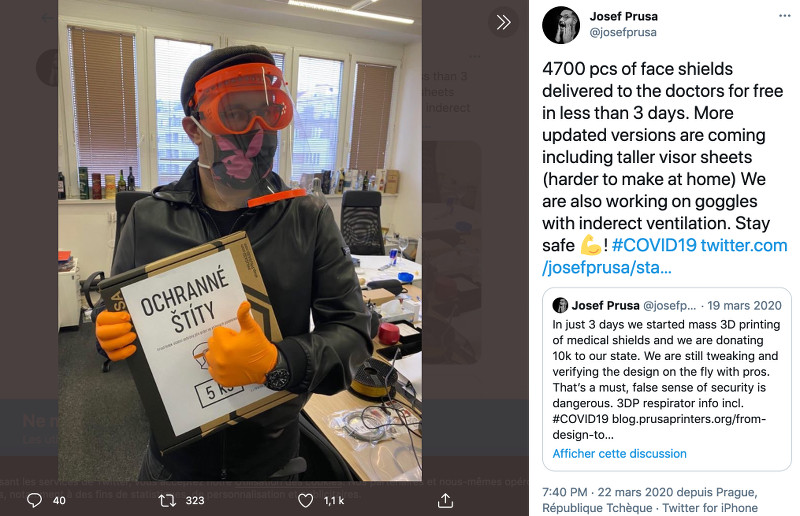
Task: Open the 7:40 PM timestamp
Action: point(564,492)
